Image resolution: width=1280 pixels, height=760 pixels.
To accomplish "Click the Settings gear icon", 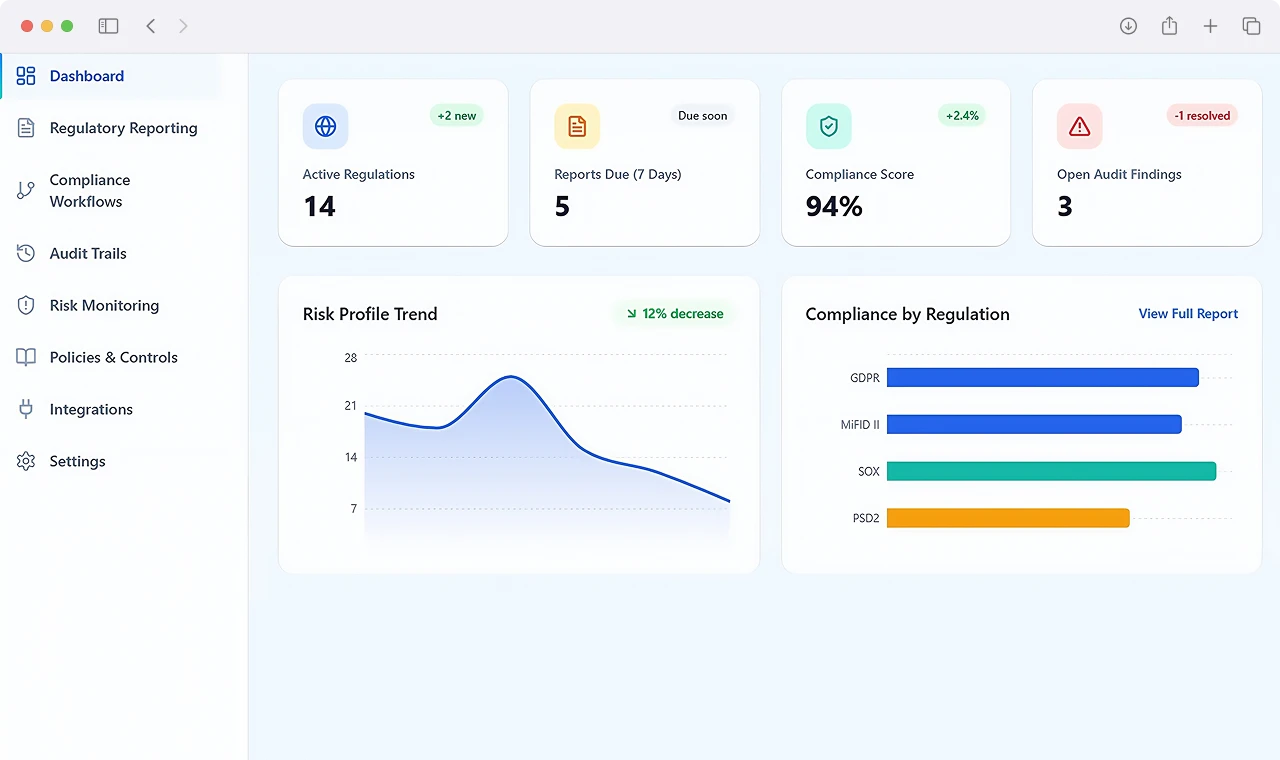I will point(26,461).
